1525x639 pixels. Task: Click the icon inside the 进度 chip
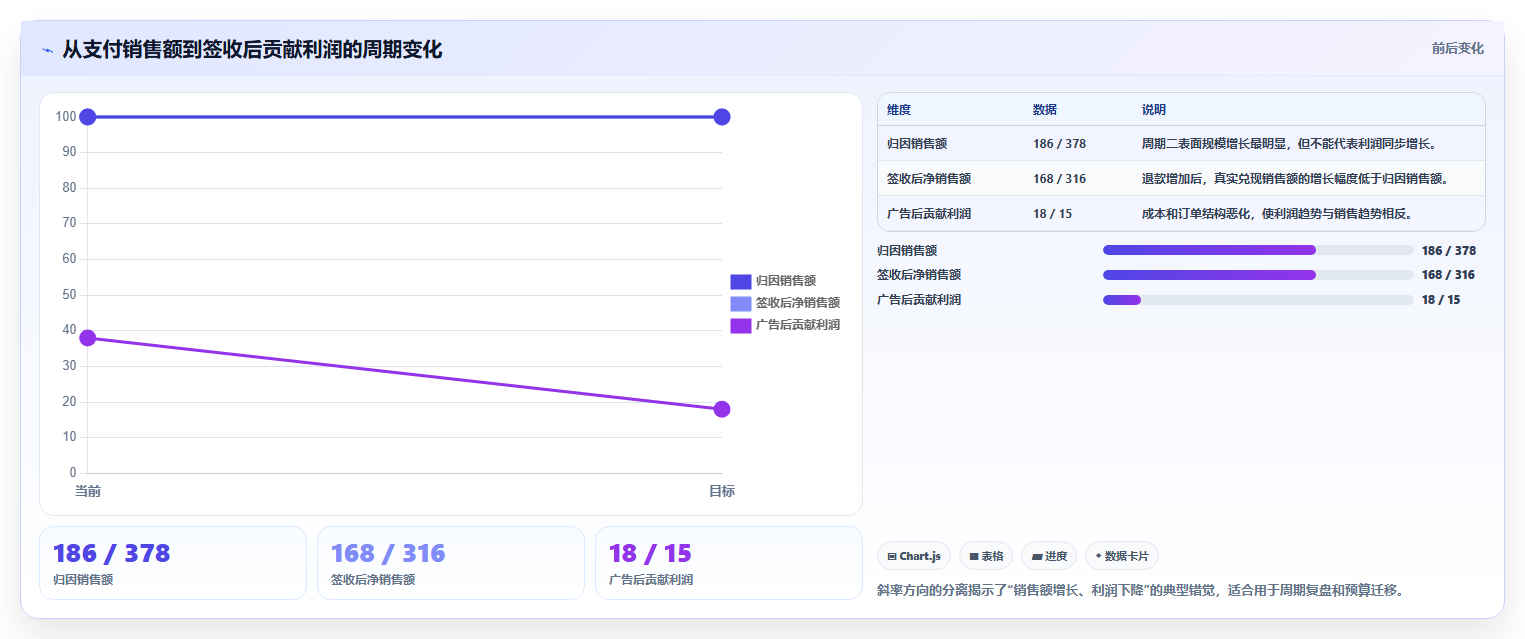point(1036,556)
